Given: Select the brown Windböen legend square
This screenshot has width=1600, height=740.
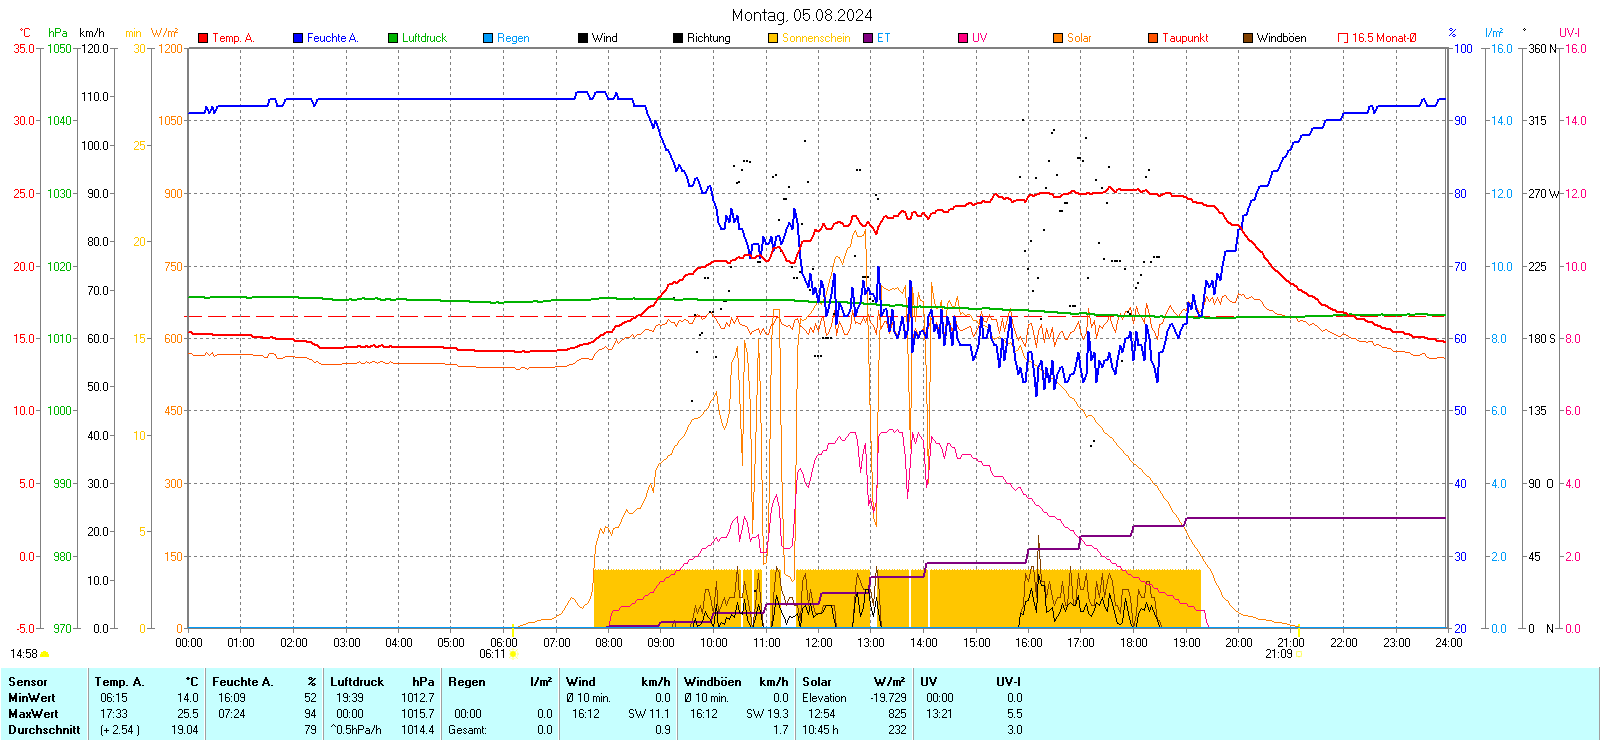Looking at the screenshot, I should 1248,38.
